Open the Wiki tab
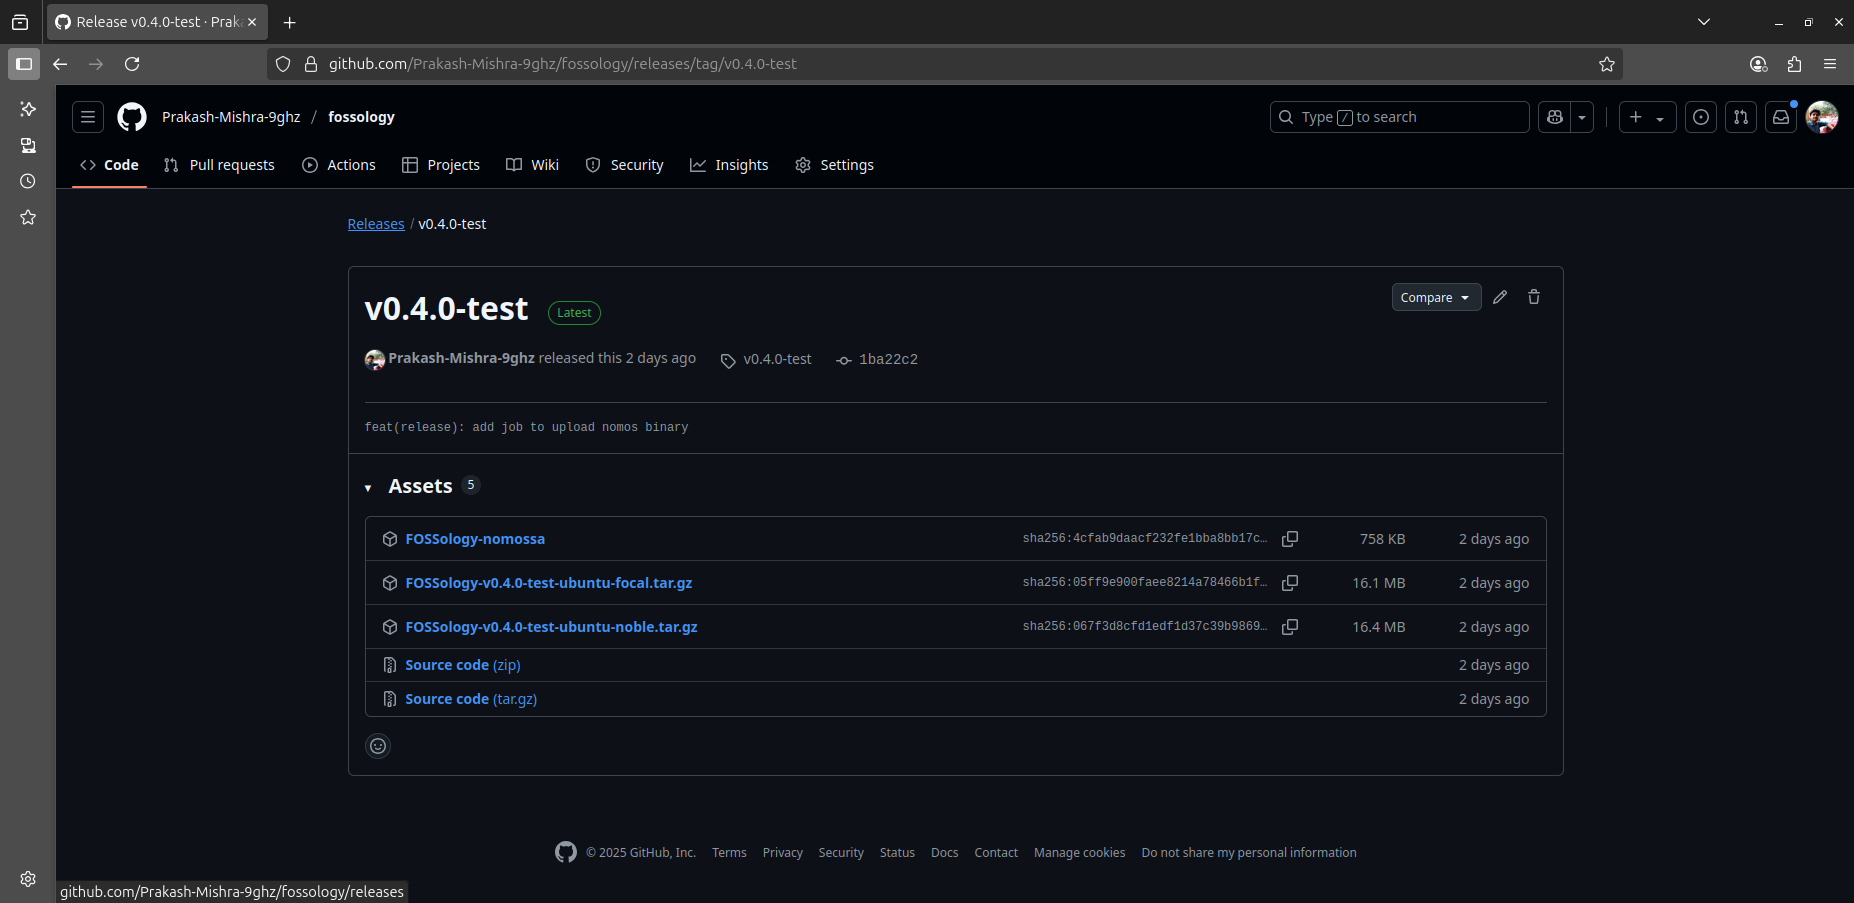 point(532,165)
